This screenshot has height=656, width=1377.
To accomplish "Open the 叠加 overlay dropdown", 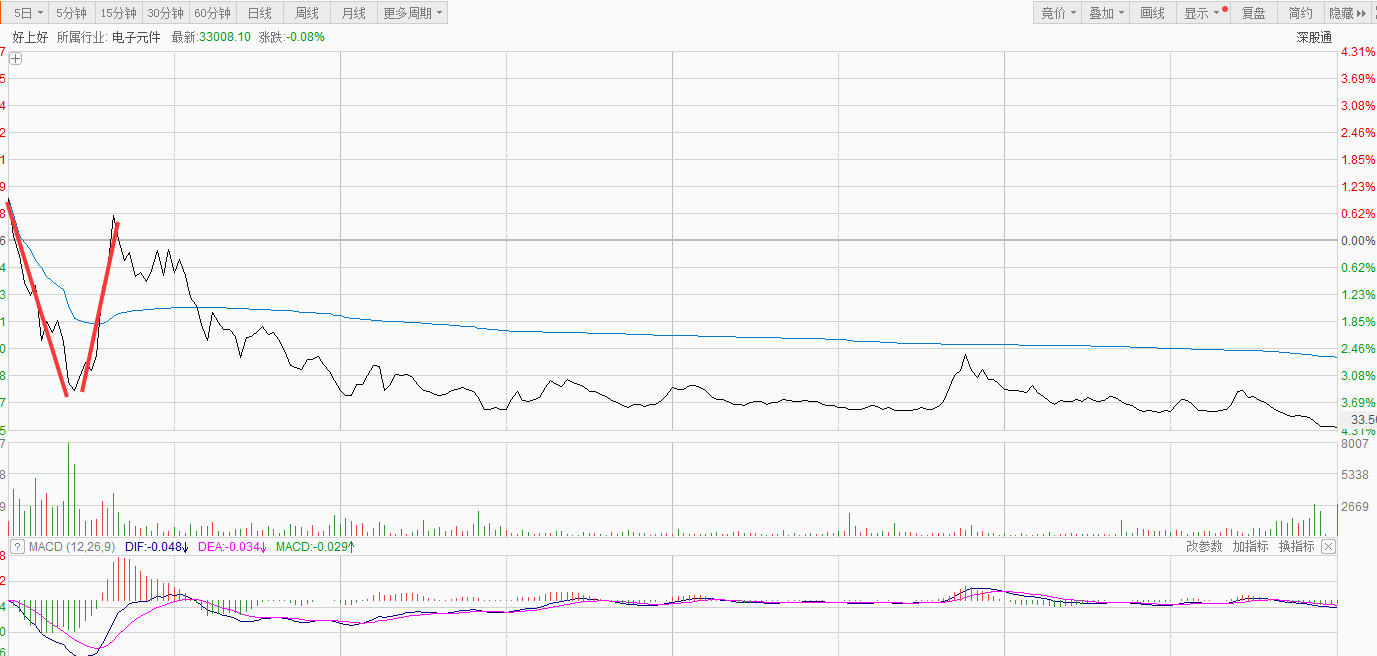I will coord(1106,13).
